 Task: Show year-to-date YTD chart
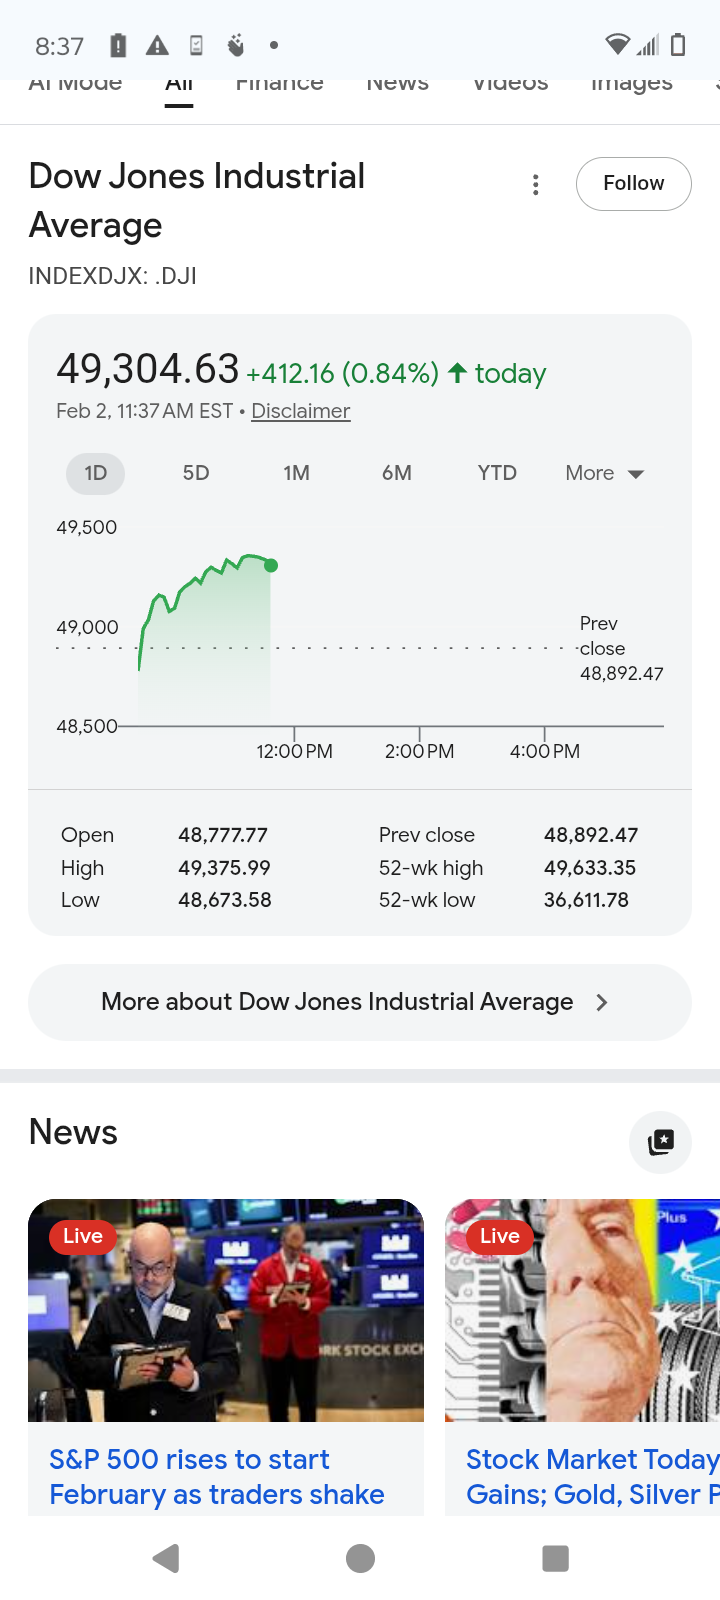pos(497,473)
